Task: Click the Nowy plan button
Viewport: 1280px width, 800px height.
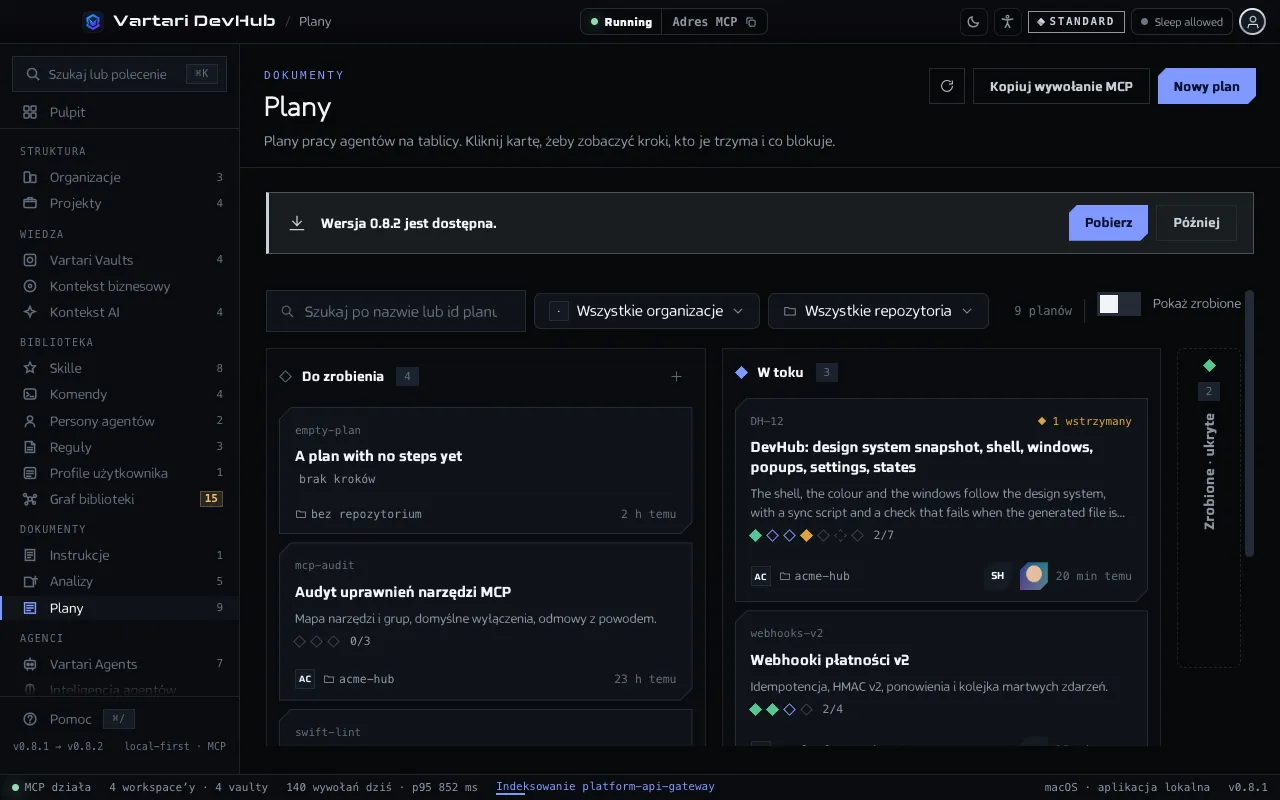Action: point(1206,86)
